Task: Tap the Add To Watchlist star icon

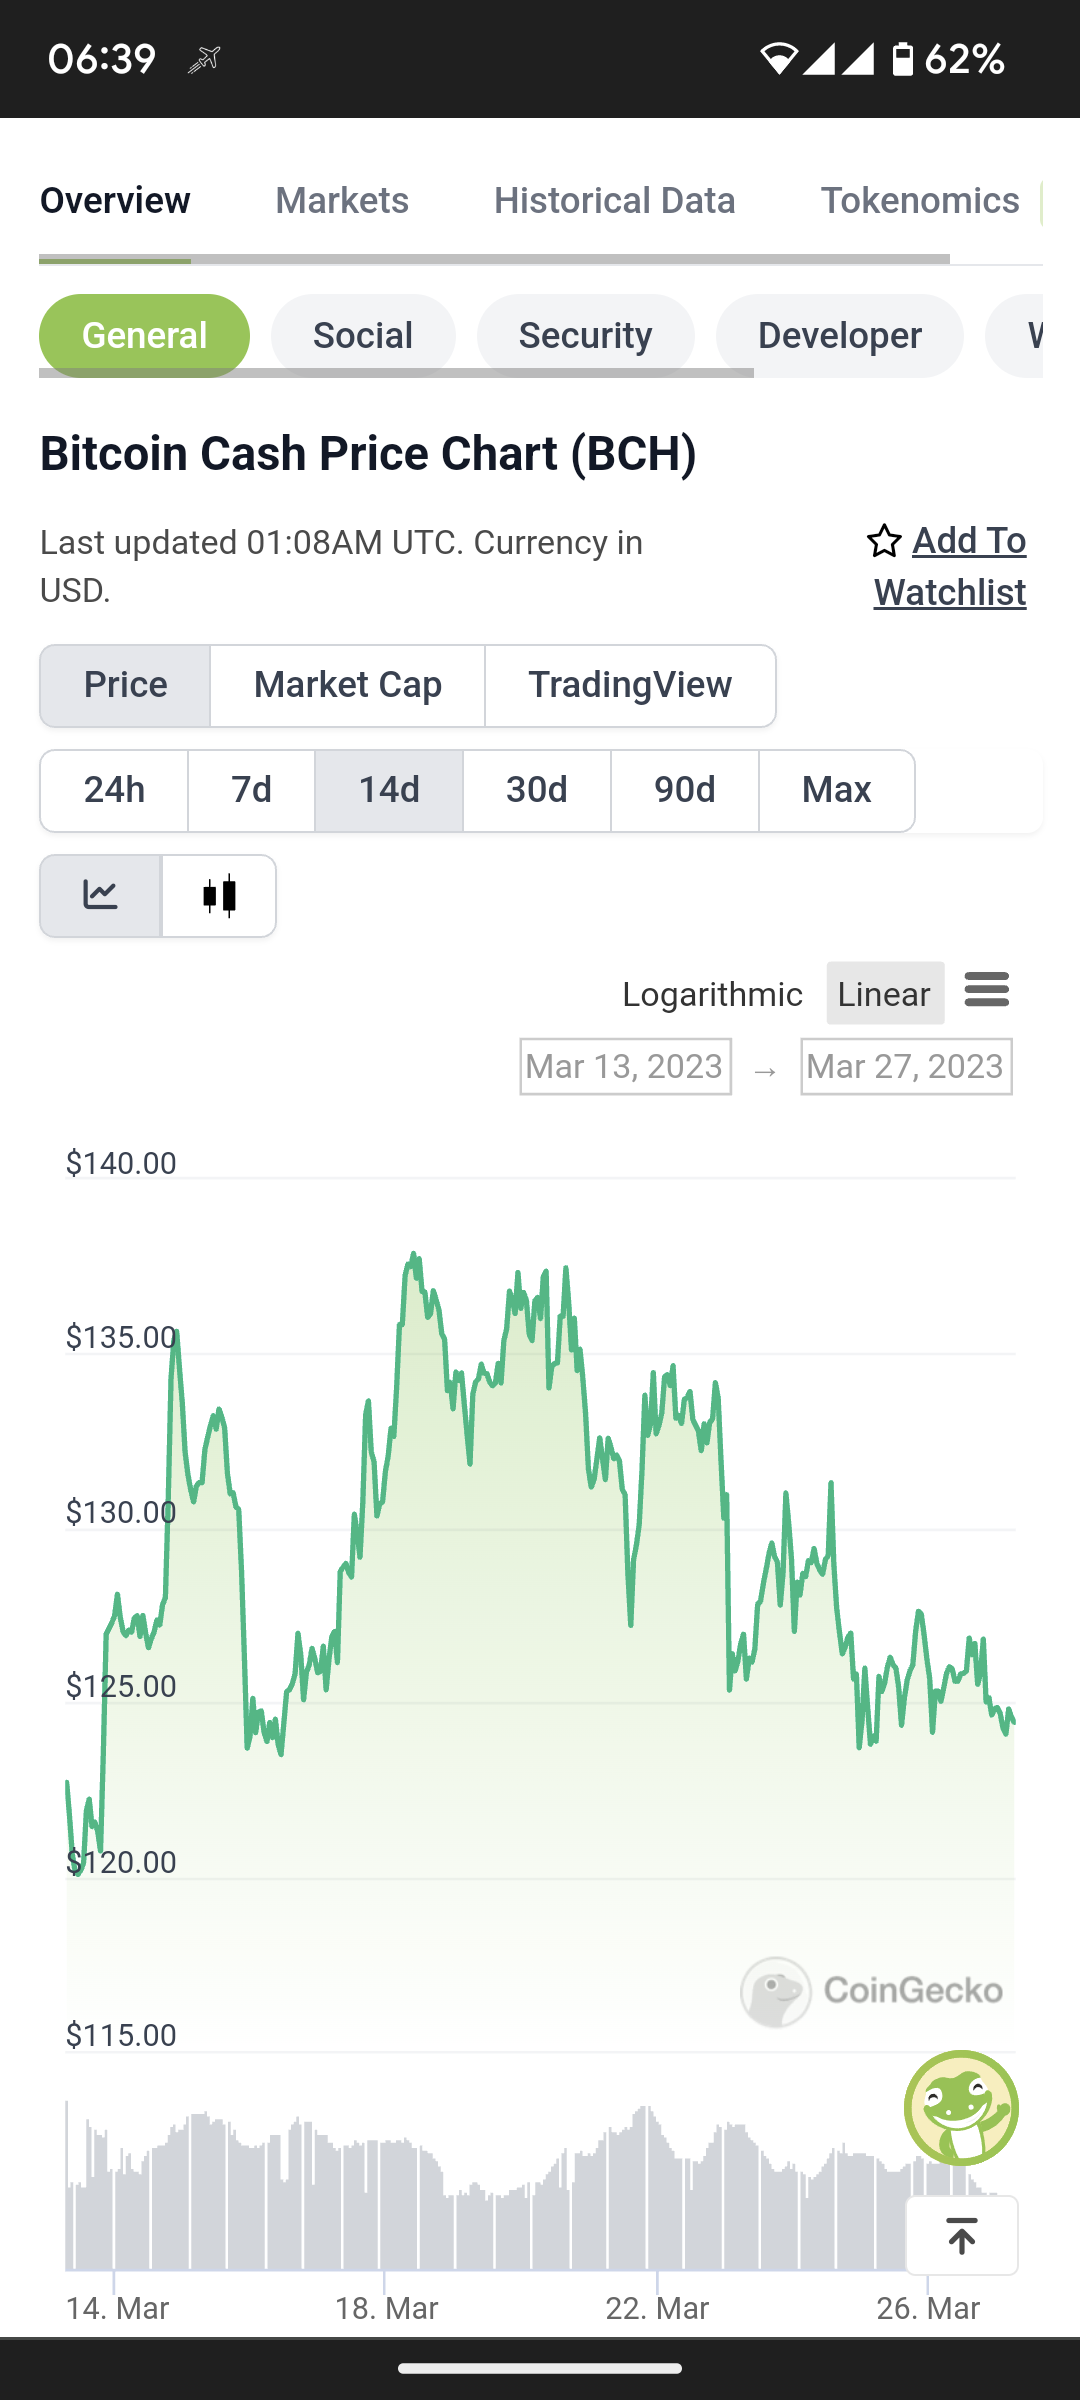Action: [884, 541]
